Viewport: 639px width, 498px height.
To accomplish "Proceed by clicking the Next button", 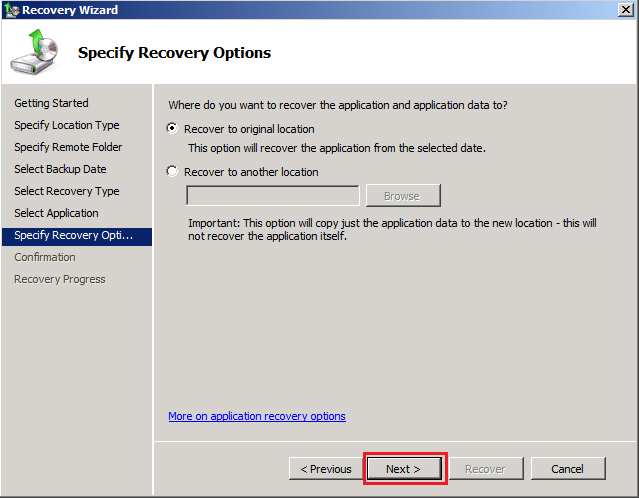I will click(403, 468).
